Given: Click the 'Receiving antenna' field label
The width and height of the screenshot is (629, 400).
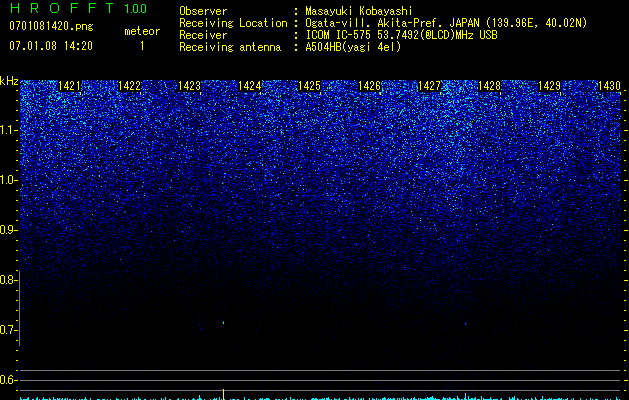Looking at the screenshot, I should click(x=230, y=47).
